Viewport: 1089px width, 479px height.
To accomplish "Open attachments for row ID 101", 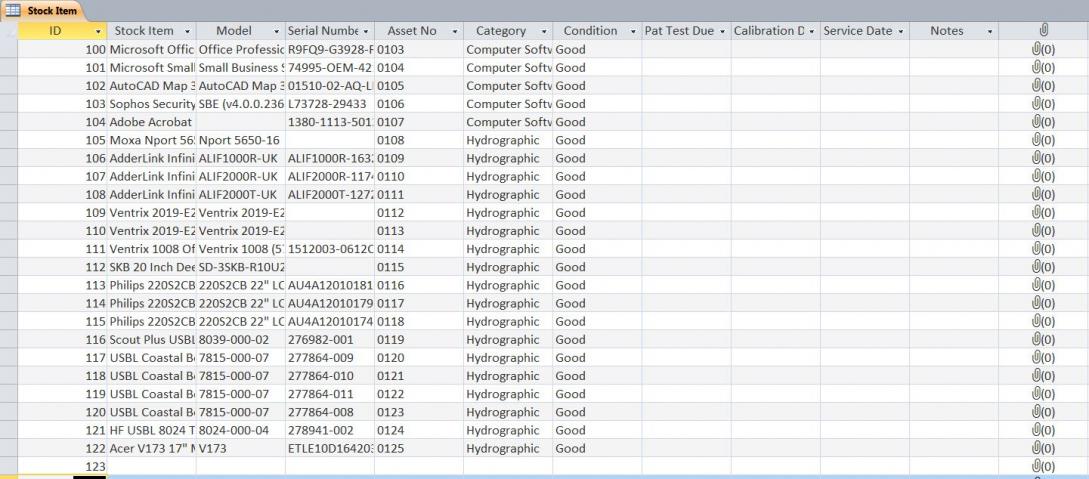I will coord(1043,67).
